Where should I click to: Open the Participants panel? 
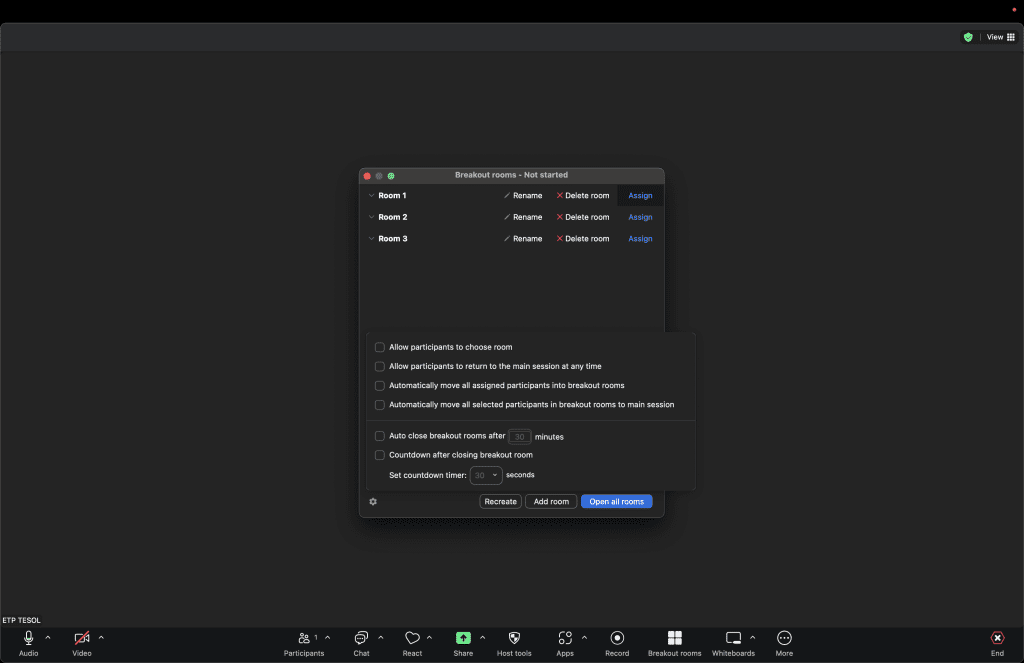click(304, 638)
